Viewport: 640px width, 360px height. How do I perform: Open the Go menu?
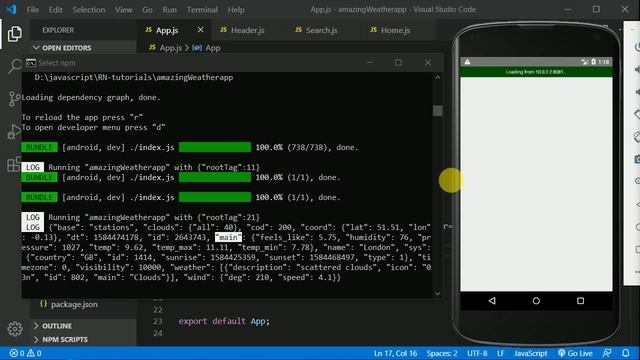coord(147,9)
